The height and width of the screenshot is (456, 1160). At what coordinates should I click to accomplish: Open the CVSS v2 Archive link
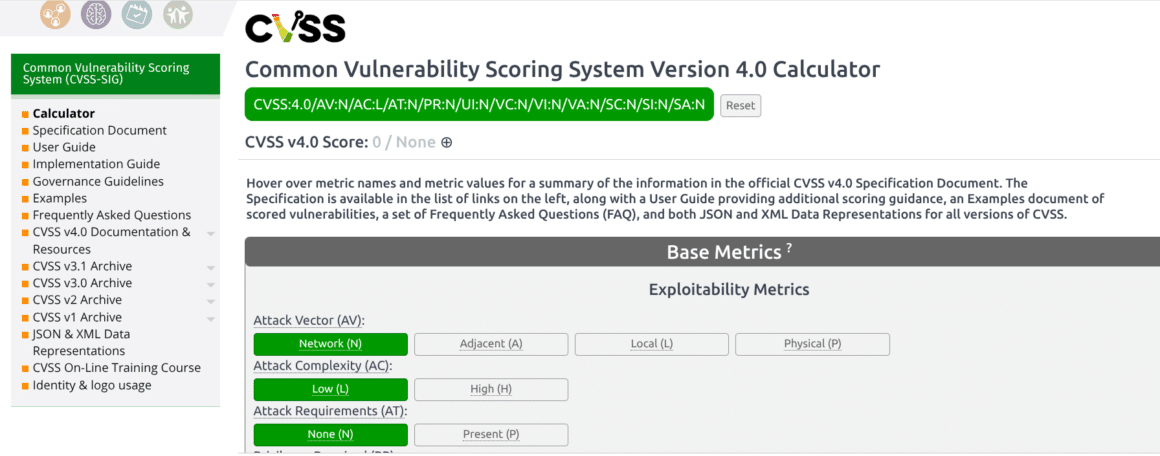point(77,301)
